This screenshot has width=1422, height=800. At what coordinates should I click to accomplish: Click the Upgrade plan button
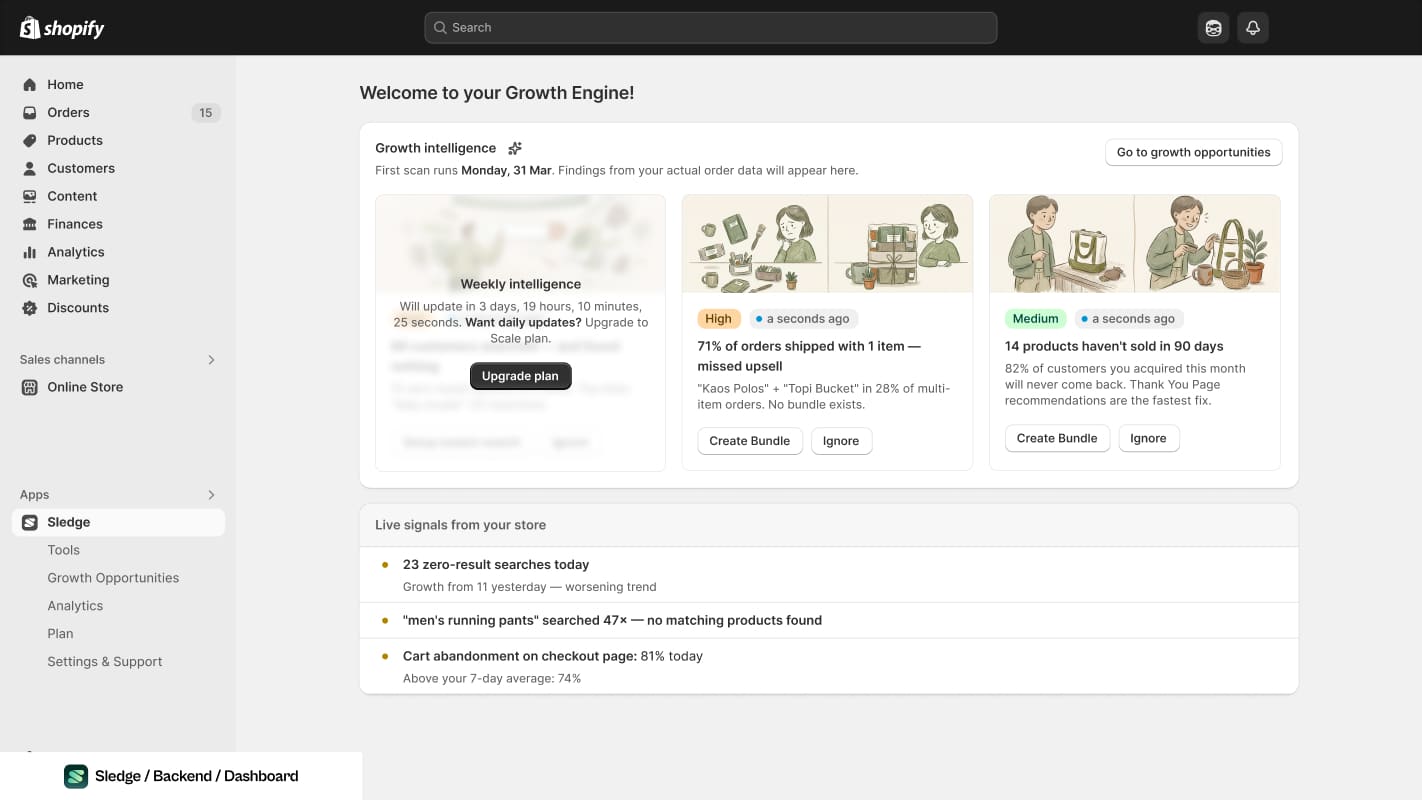click(520, 377)
